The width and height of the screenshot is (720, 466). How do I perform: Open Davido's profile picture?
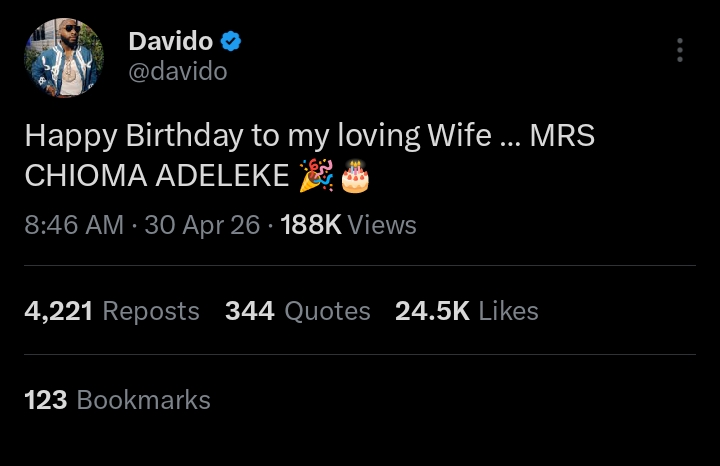pyautogui.click(x=64, y=58)
